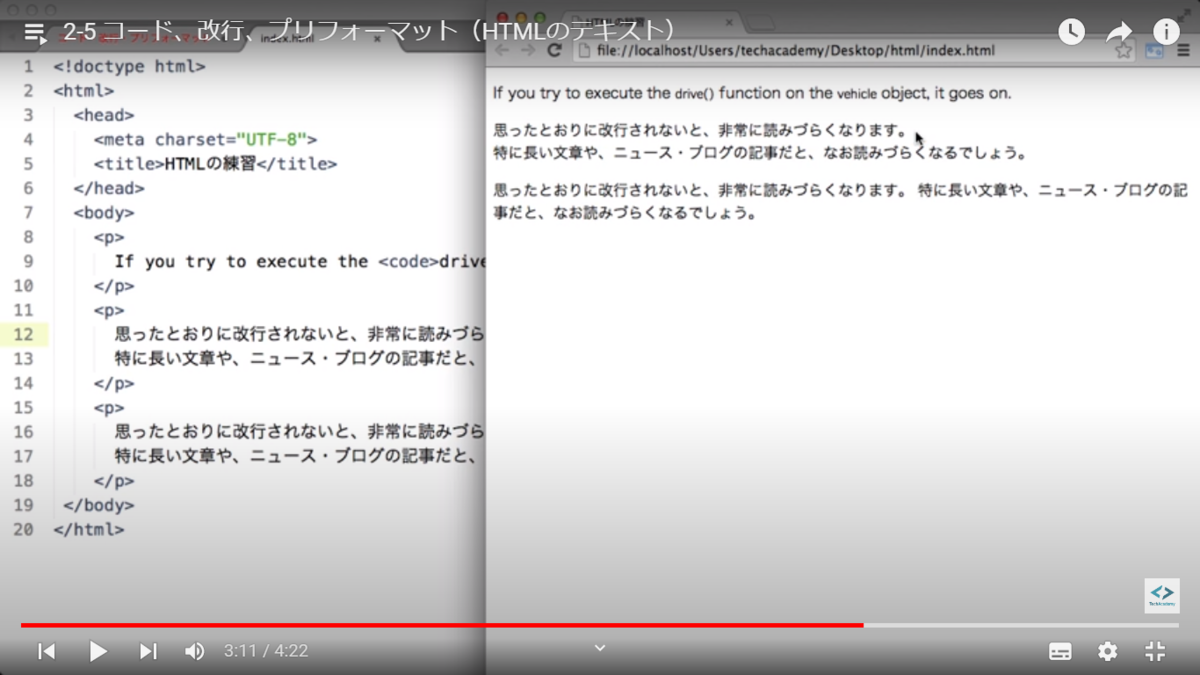
Task: Click the </p> tag on line 18
Action: point(114,480)
